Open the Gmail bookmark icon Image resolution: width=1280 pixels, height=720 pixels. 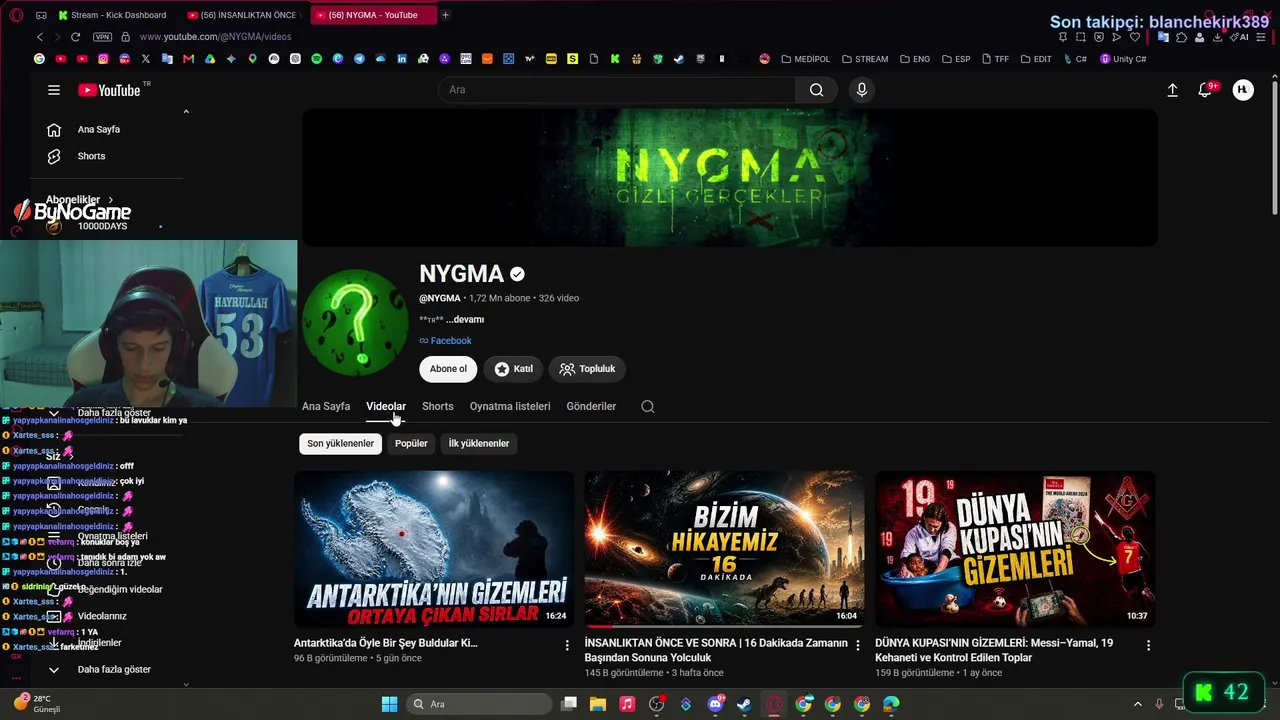188,59
